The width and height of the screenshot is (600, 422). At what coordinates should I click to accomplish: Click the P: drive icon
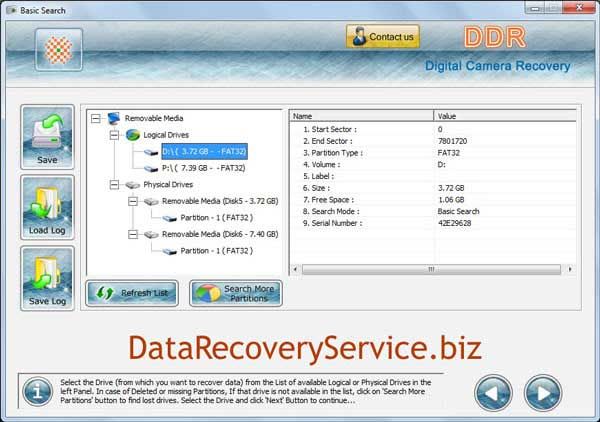tap(151, 169)
